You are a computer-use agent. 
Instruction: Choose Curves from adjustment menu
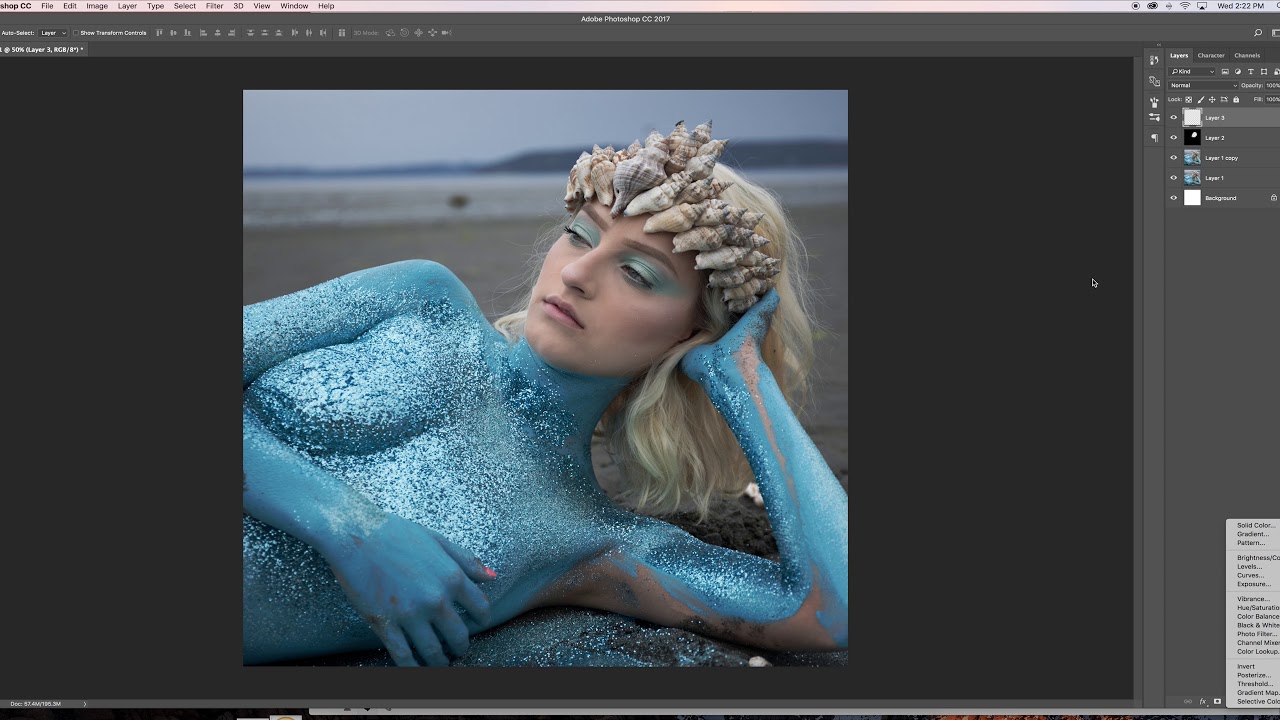coord(1250,575)
